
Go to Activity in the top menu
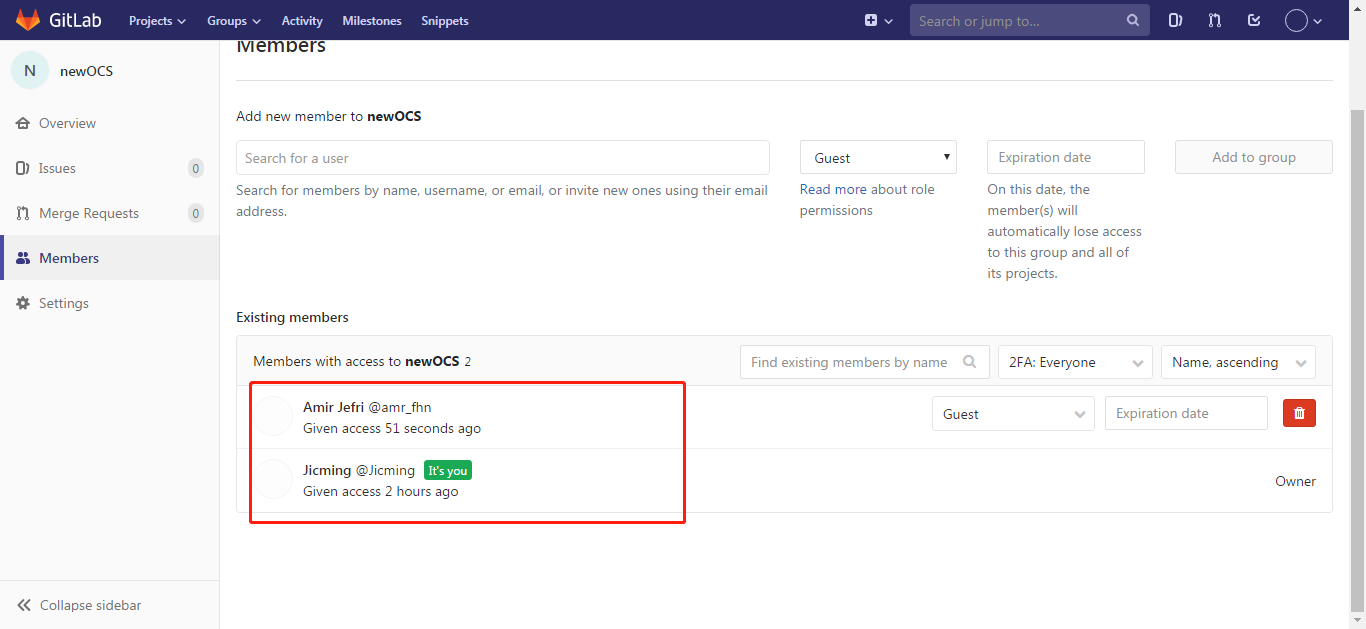coord(301,20)
